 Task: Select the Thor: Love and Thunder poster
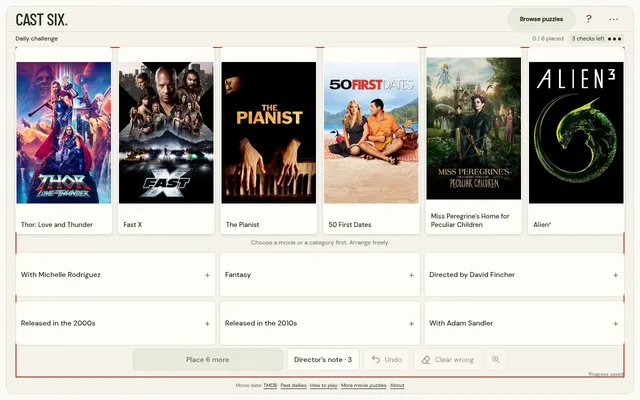coord(64,133)
